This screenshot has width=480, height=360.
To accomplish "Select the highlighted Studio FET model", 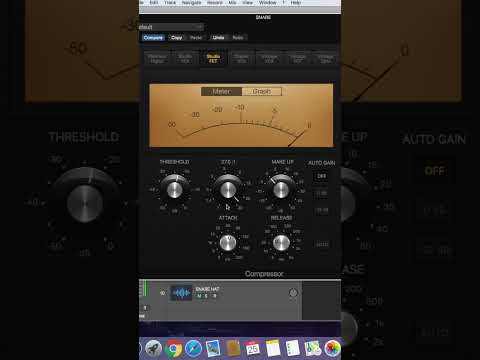I will pyautogui.click(x=213, y=59).
